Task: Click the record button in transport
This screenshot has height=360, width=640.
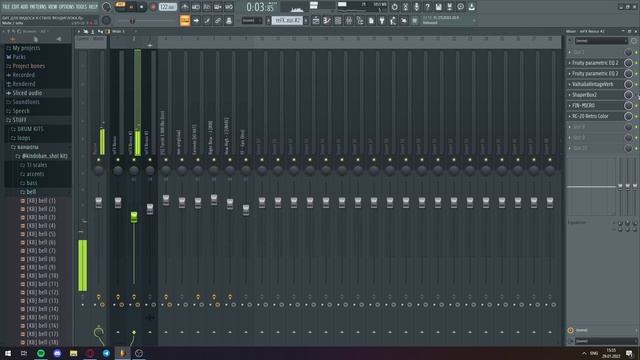Action: point(153,7)
